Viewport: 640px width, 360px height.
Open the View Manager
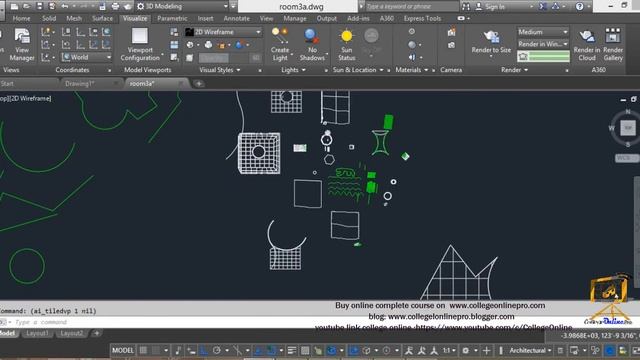coord(22,44)
